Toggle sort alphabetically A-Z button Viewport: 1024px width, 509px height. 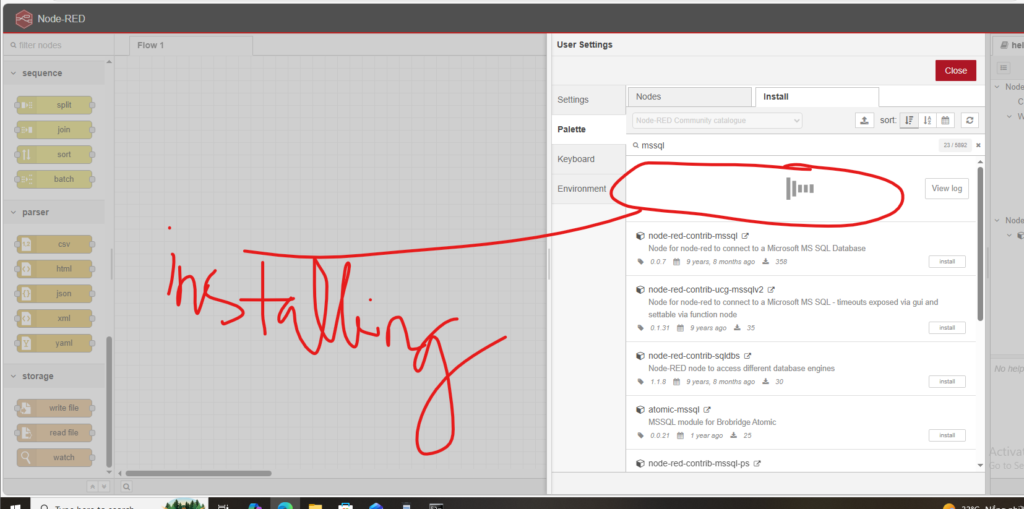click(x=927, y=120)
